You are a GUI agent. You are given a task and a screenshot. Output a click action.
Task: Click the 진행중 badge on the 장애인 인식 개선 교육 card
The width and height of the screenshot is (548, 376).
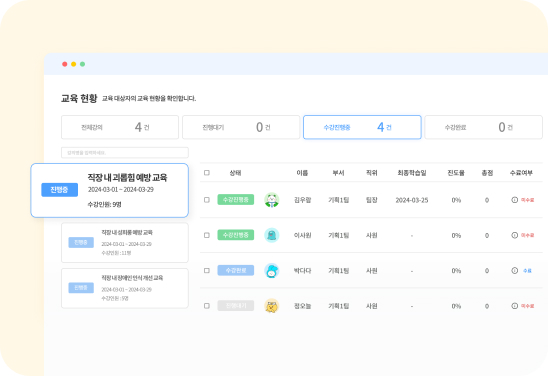(x=81, y=288)
